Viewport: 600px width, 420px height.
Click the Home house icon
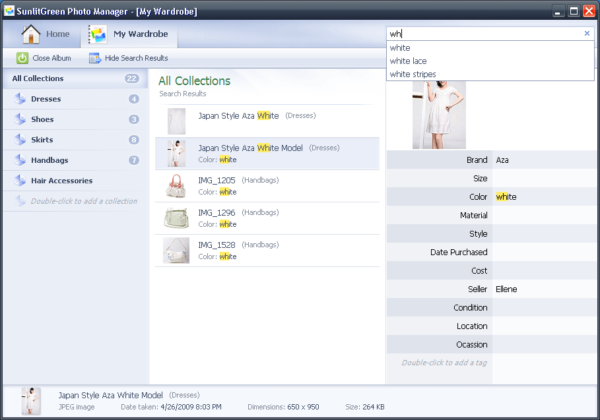tap(31, 34)
